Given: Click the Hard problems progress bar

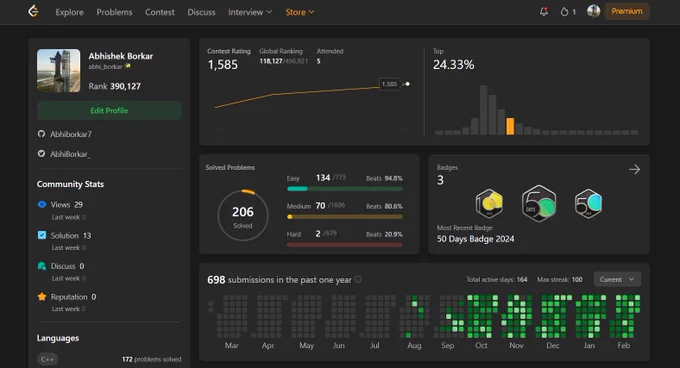Looking at the screenshot, I should point(345,245).
